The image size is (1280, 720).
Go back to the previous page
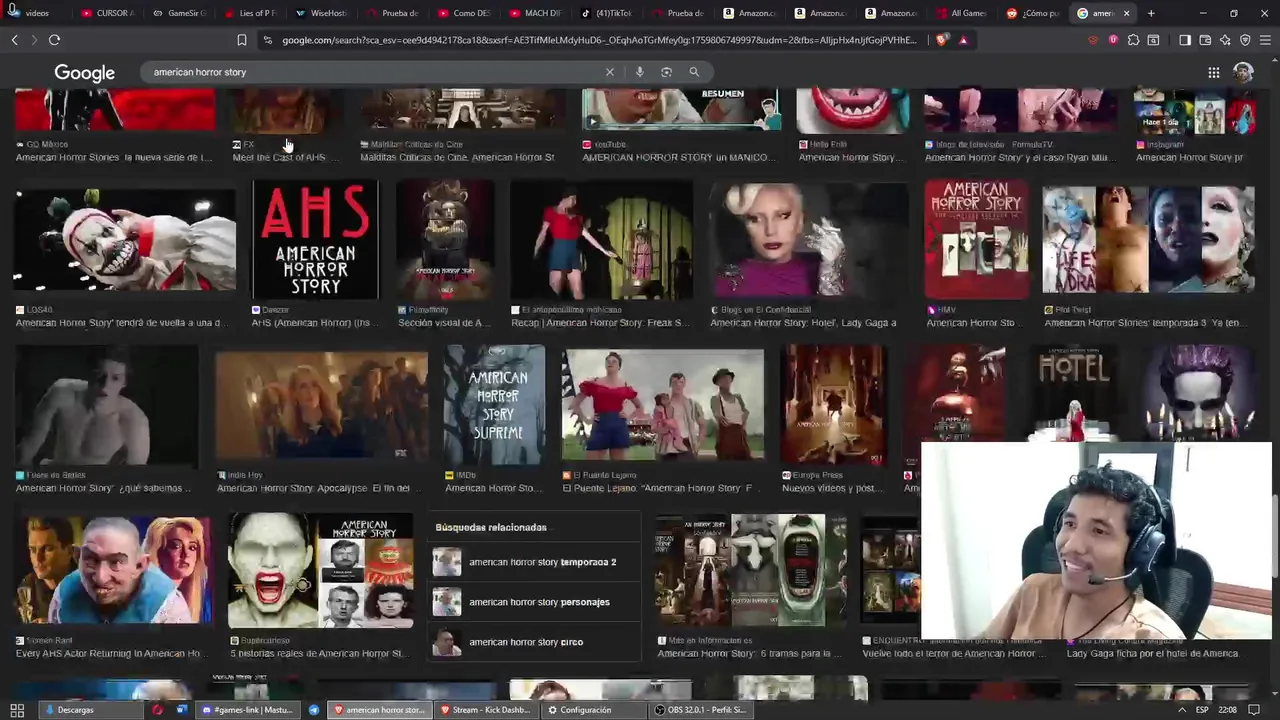pyautogui.click(x=14, y=40)
